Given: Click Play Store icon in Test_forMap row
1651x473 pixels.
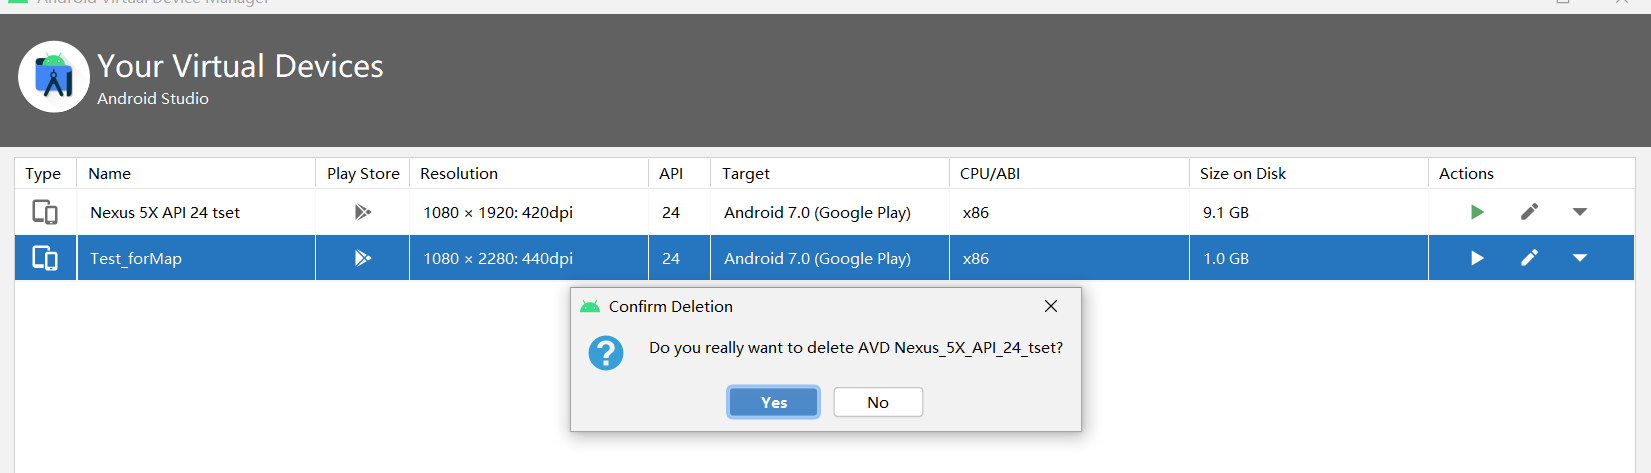Looking at the screenshot, I should (362, 258).
